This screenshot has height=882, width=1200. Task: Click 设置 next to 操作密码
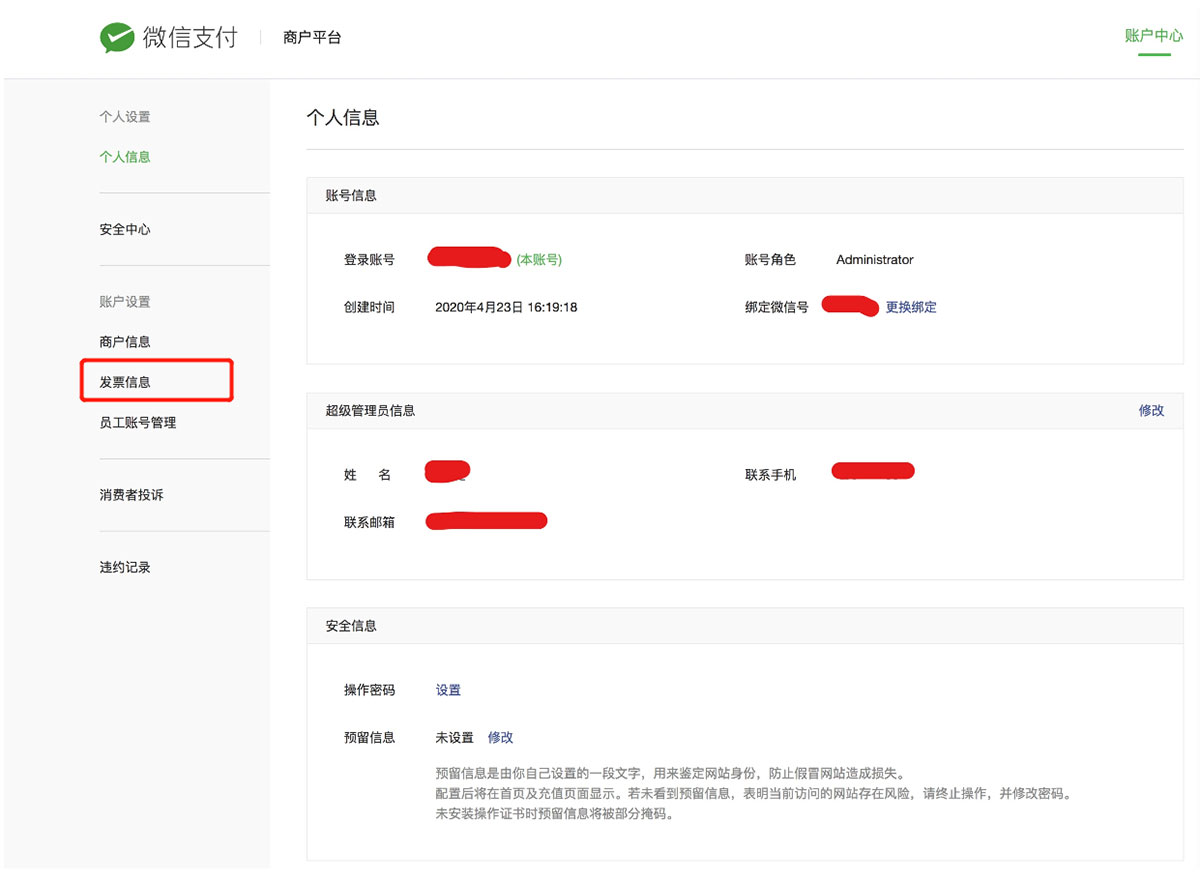coord(448,690)
